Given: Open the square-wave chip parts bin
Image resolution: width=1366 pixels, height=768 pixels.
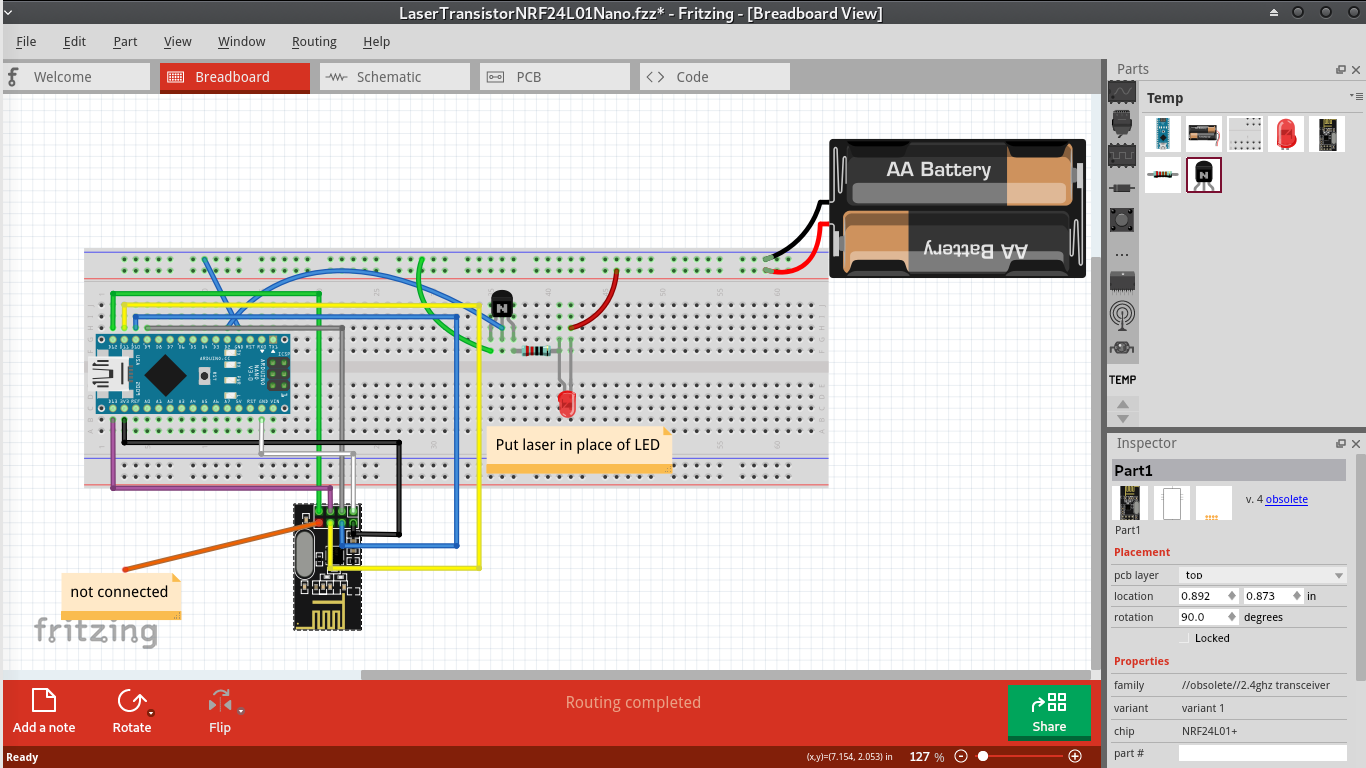Looking at the screenshot, I should click(1122, 156).
